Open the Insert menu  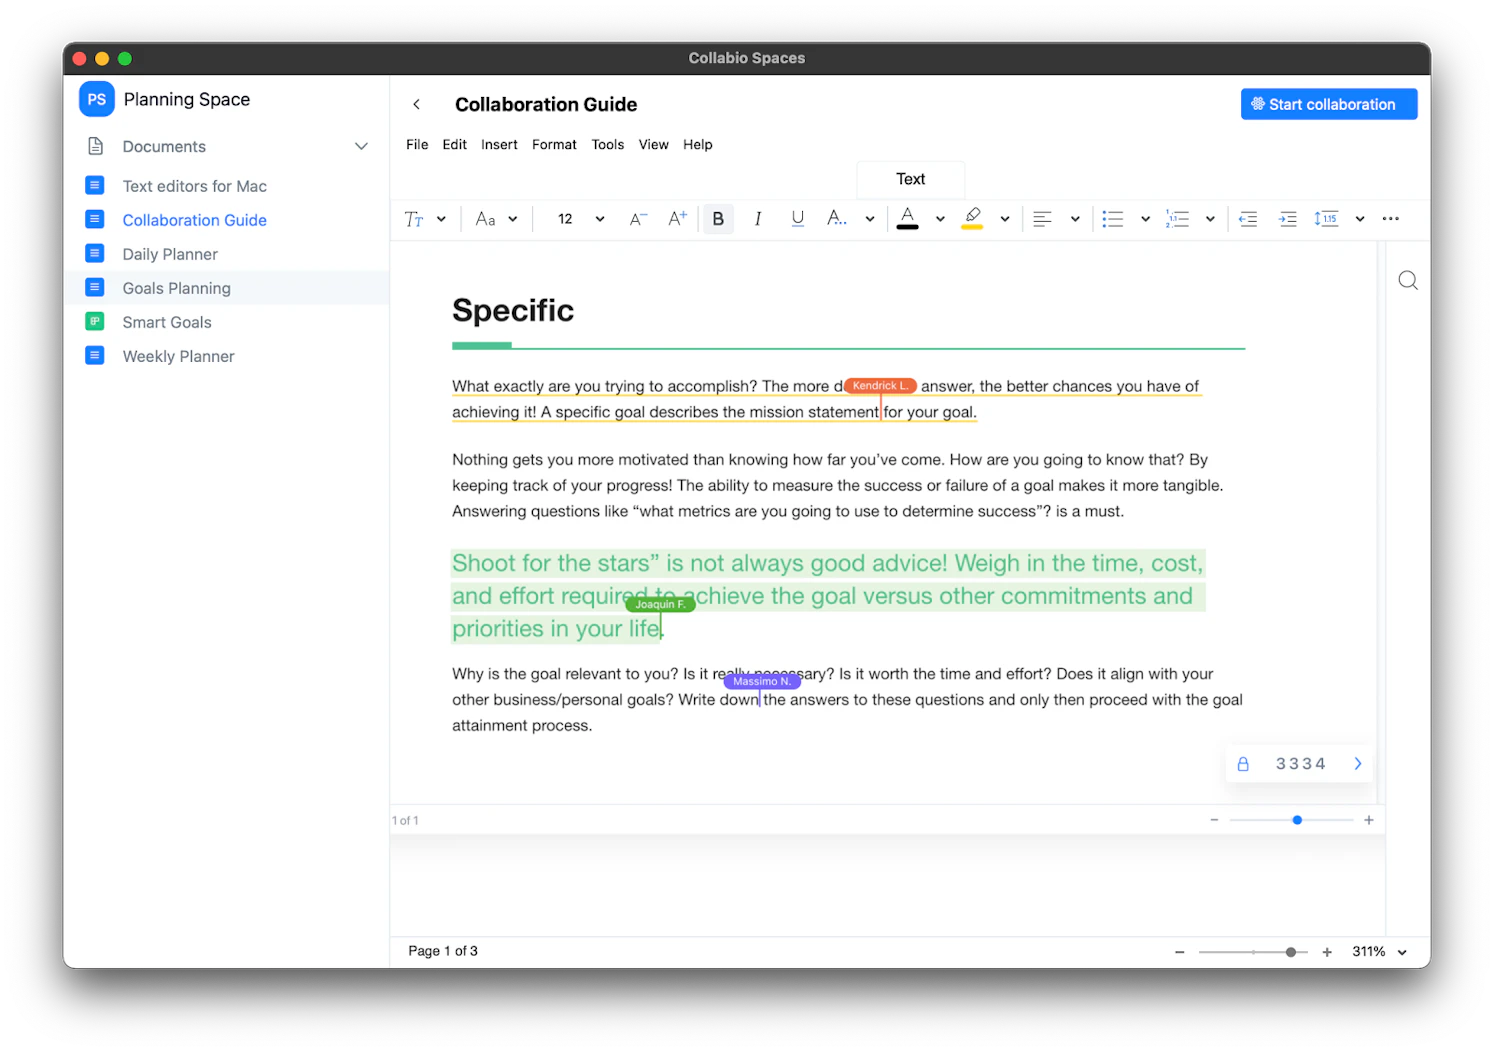click(499, 145)
